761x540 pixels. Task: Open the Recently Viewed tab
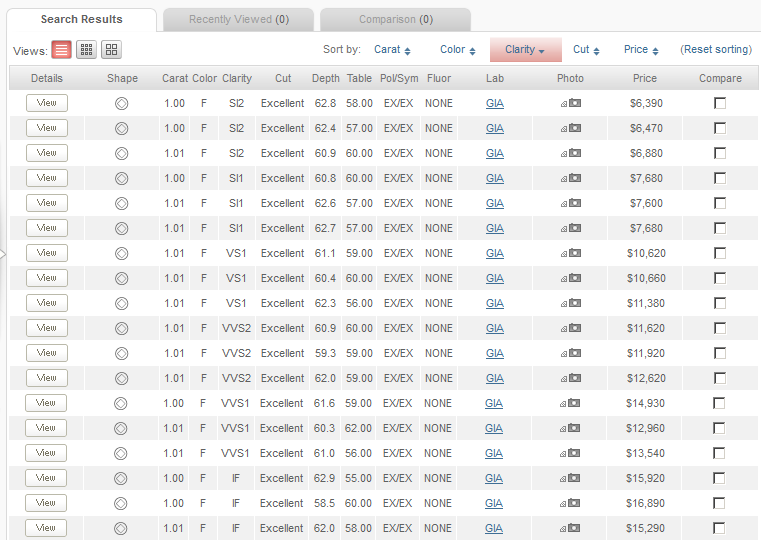[x=238, y=19]
